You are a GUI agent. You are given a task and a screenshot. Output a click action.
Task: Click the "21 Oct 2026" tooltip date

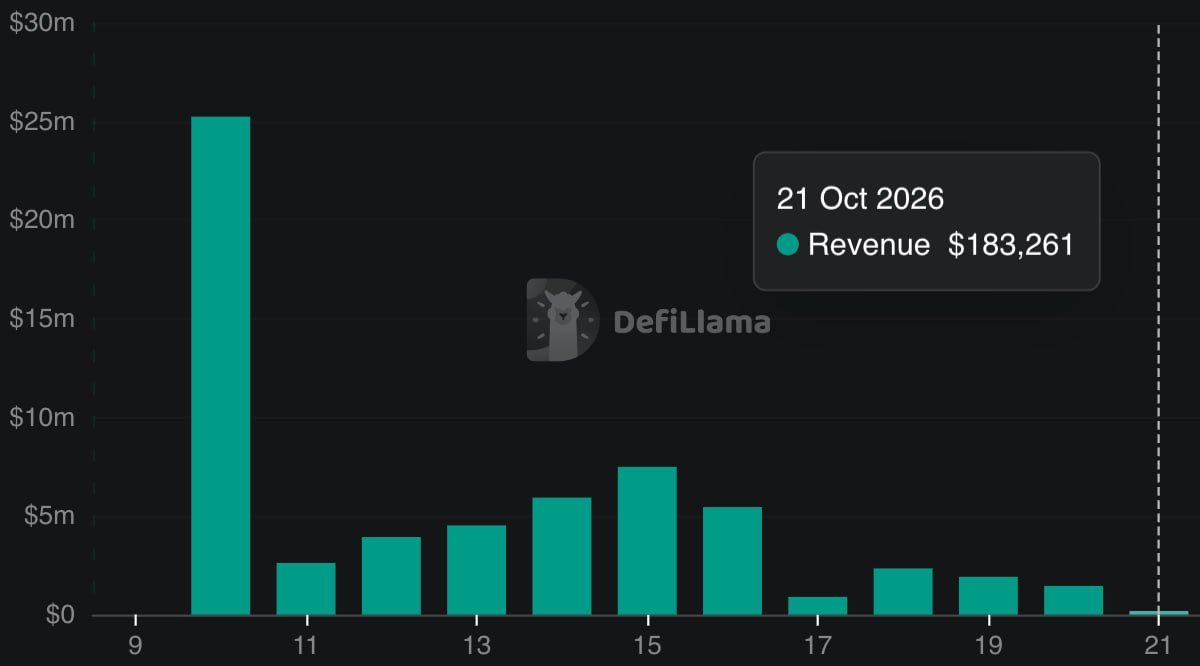click(x=860, y=198)
